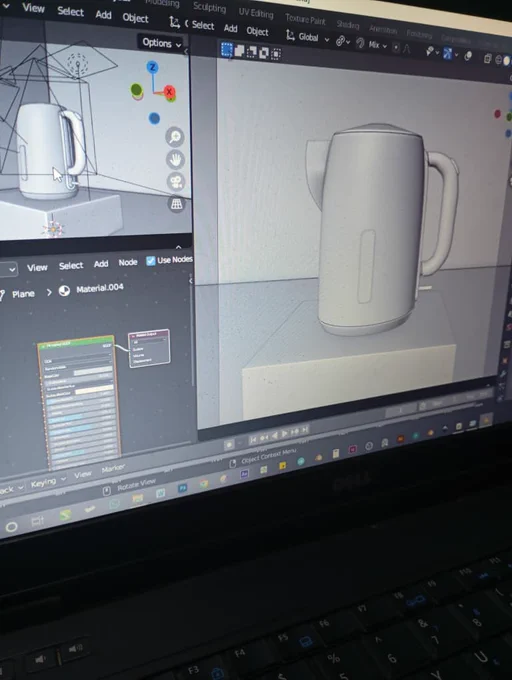Toggle perspective/orthographic grid button
The width and height of the screenshot is (512, 680).
click(176, 204)
